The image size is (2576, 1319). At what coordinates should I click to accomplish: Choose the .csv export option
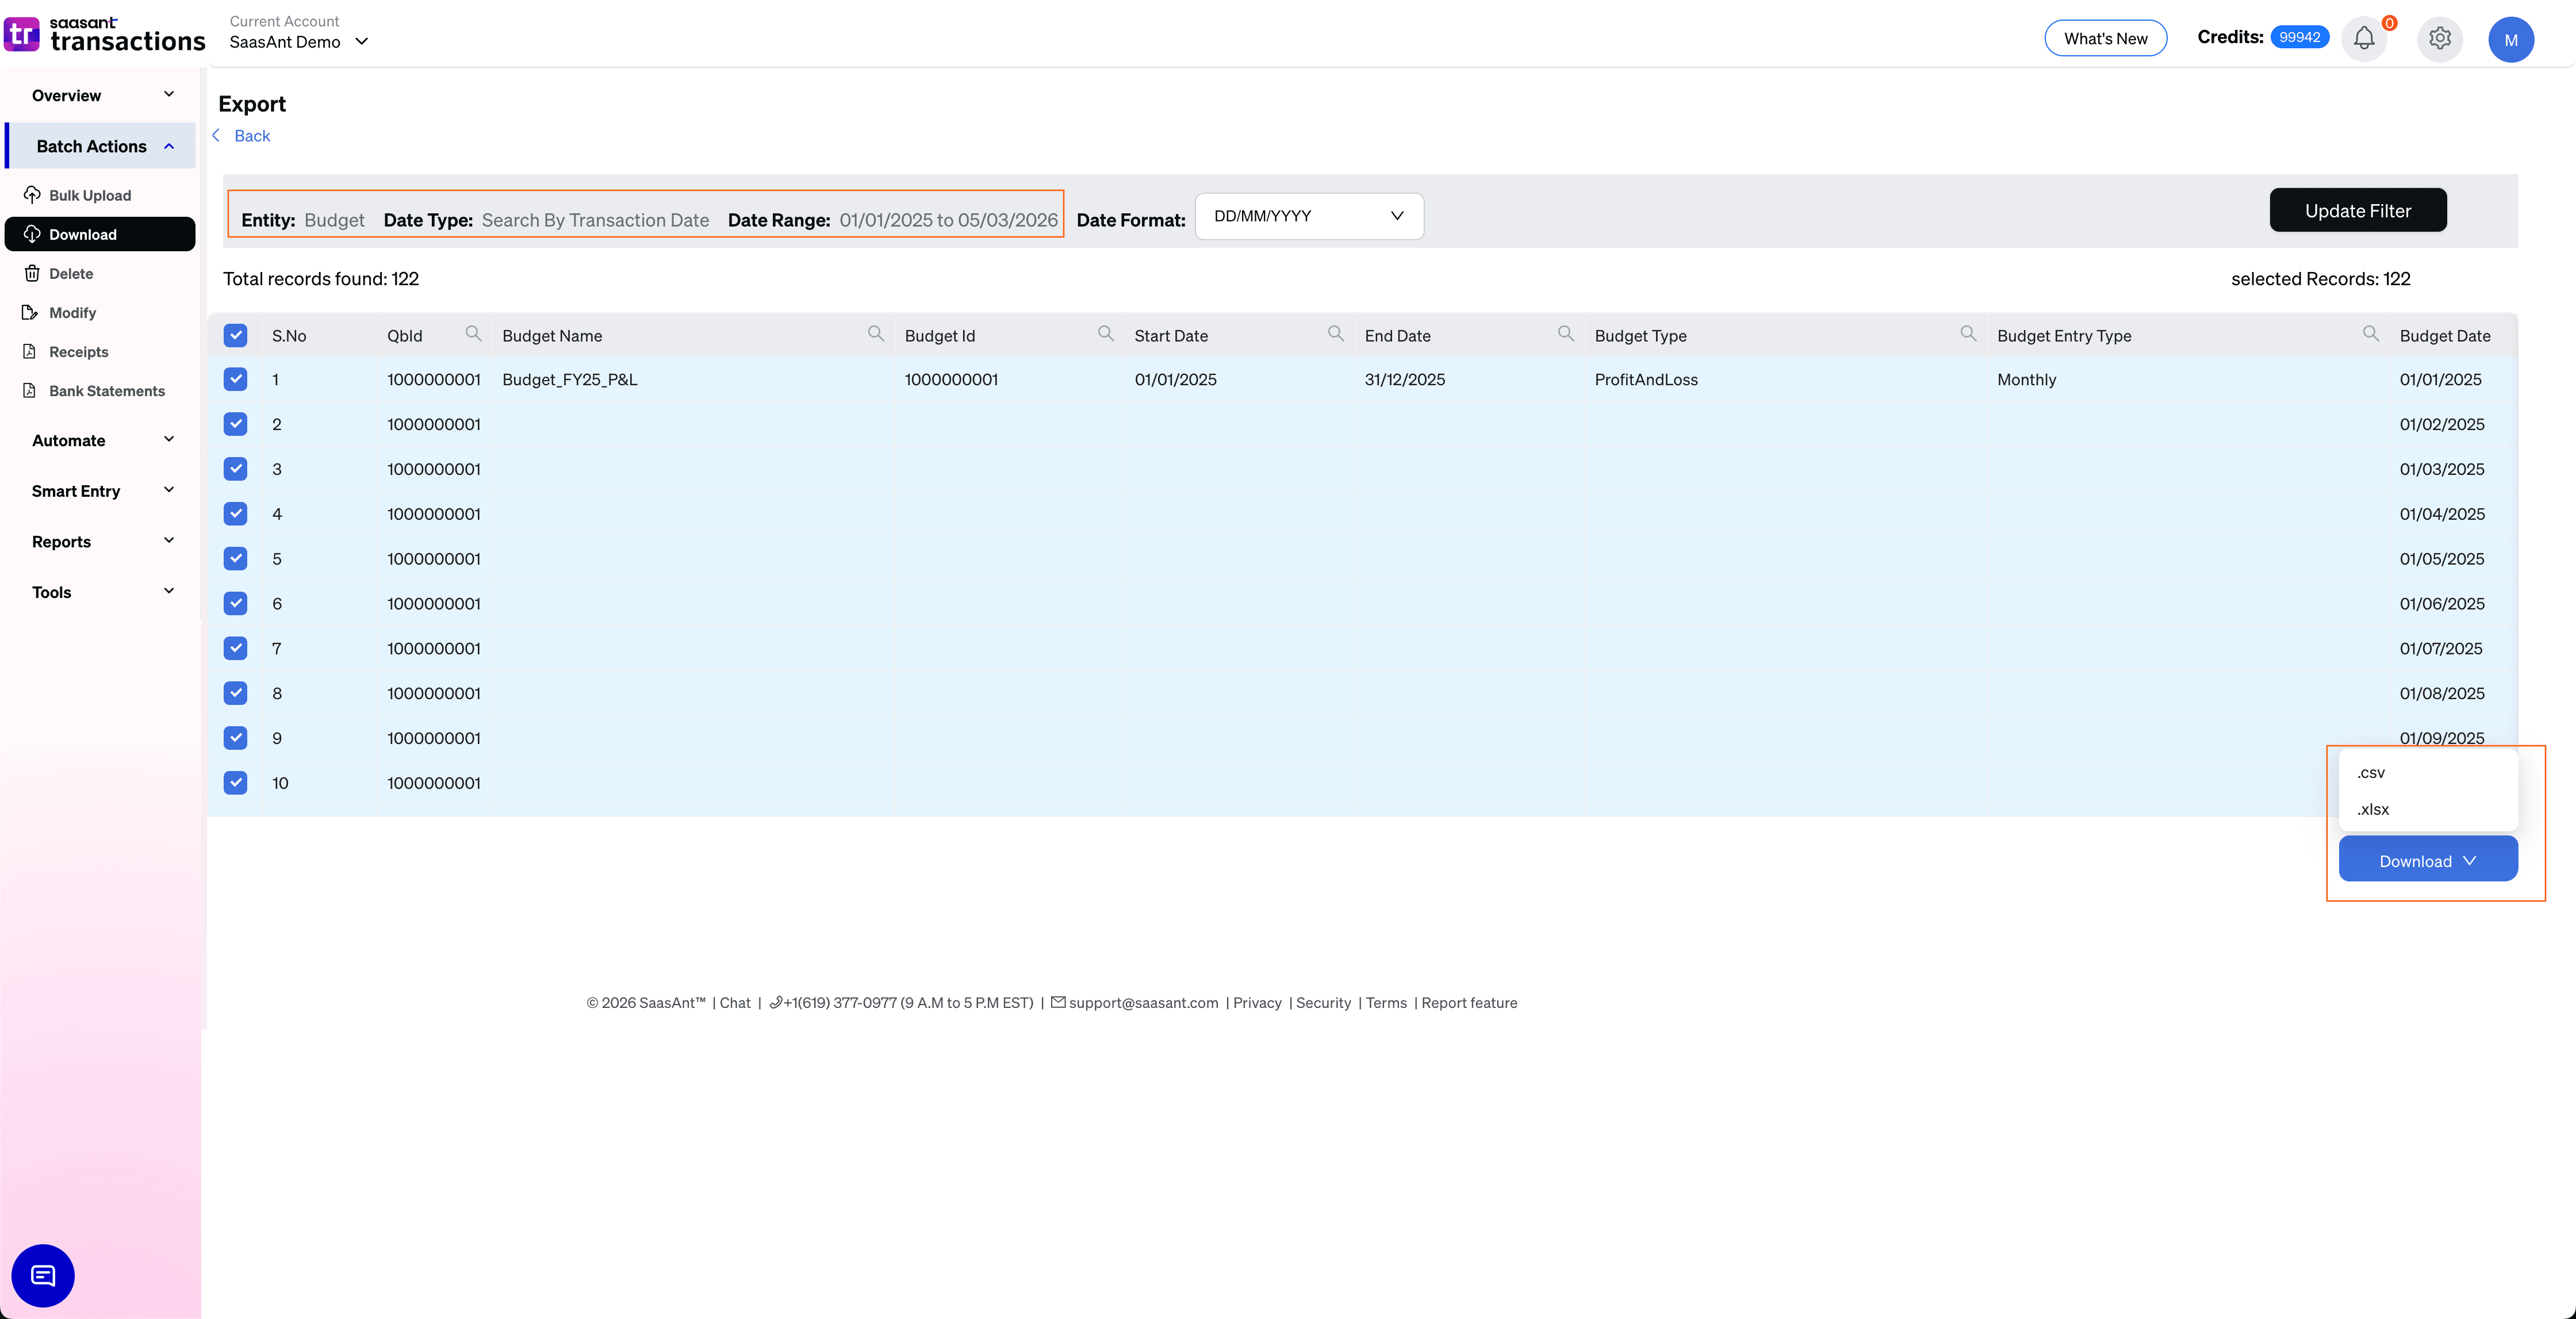click(2370, 771)
